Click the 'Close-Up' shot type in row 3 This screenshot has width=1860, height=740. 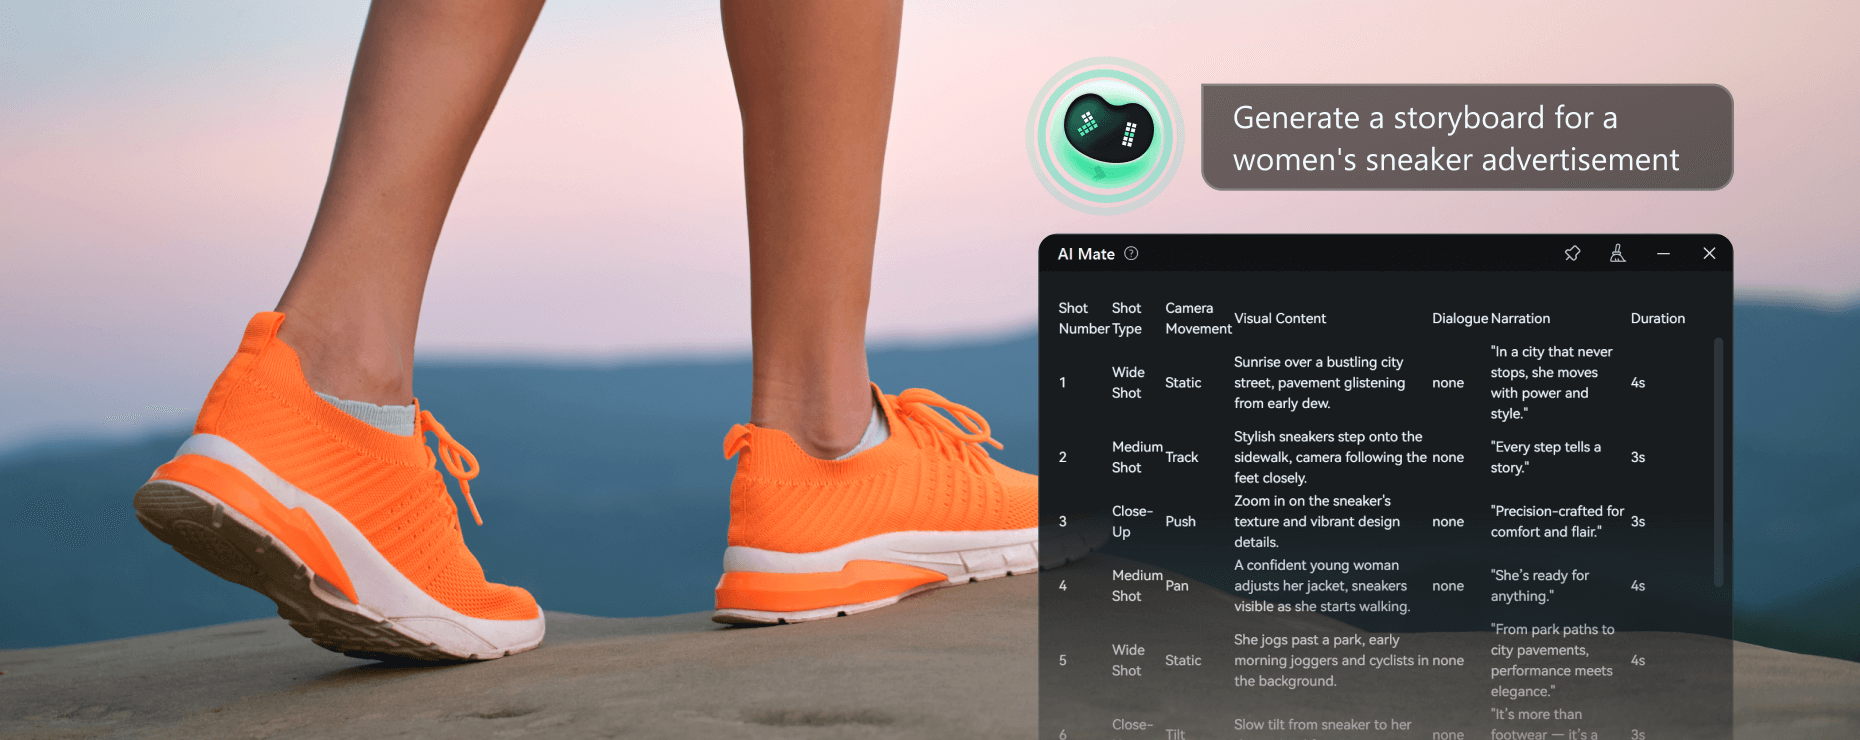tap(1132, 521)
